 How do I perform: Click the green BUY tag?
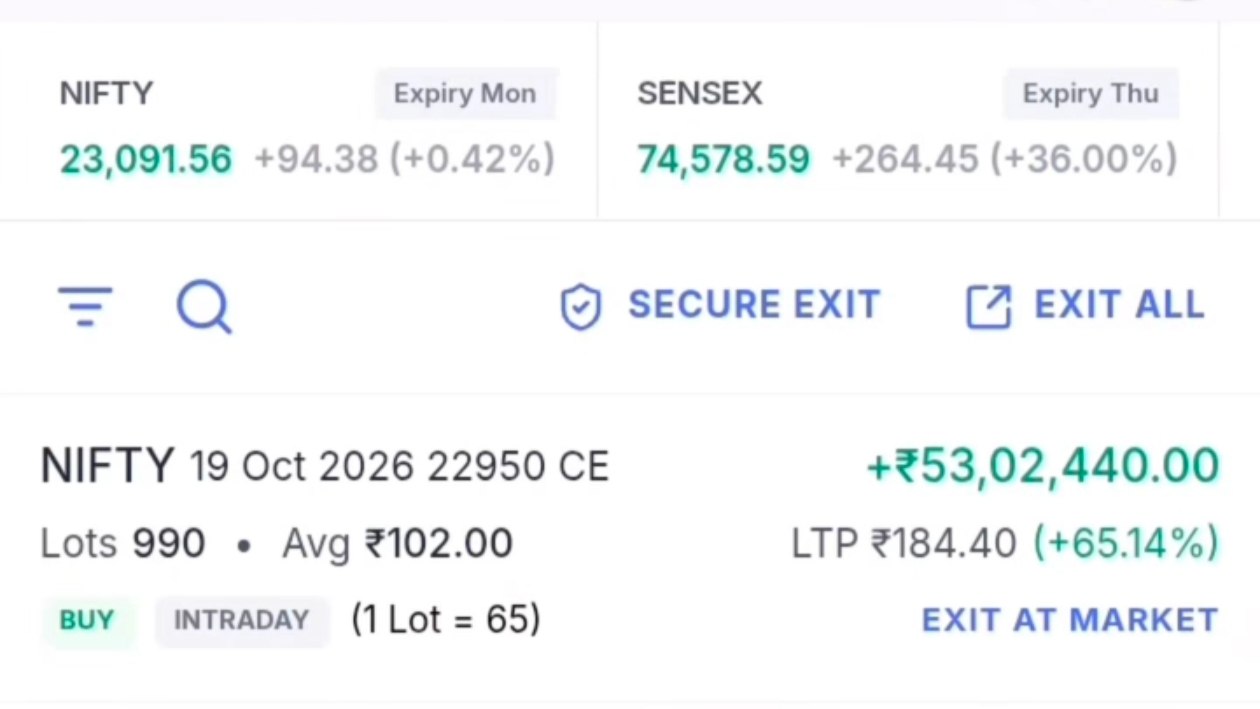[87, 620]
